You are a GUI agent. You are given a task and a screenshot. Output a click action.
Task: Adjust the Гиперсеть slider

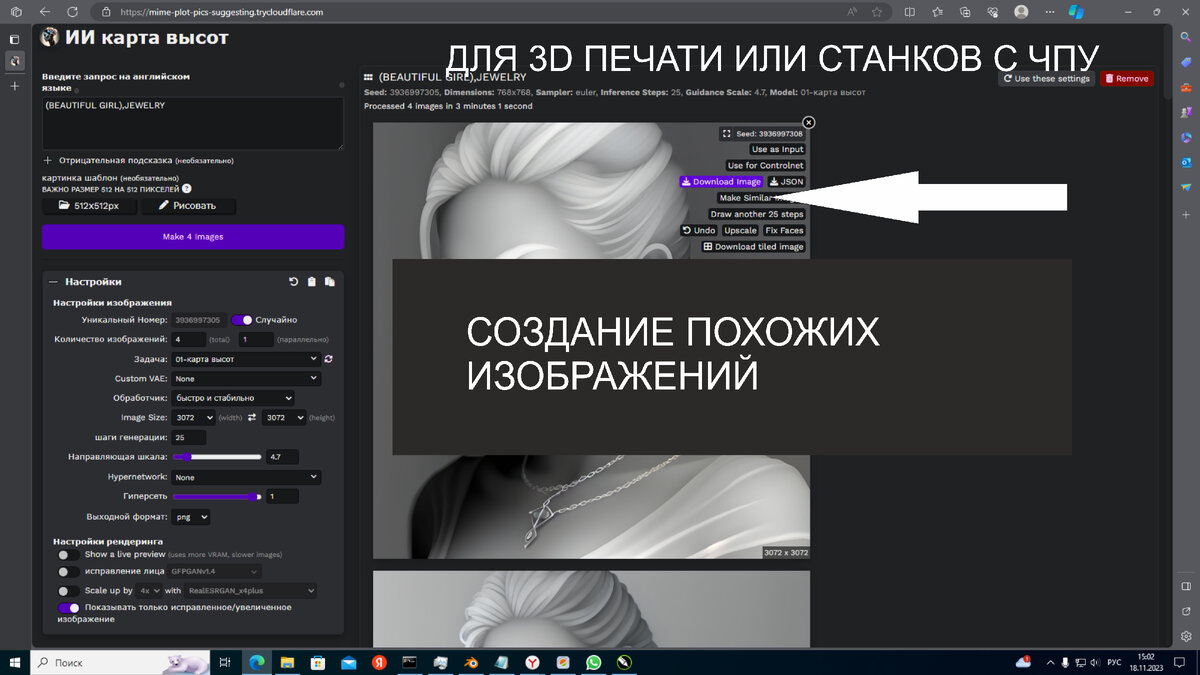point(219,497)
